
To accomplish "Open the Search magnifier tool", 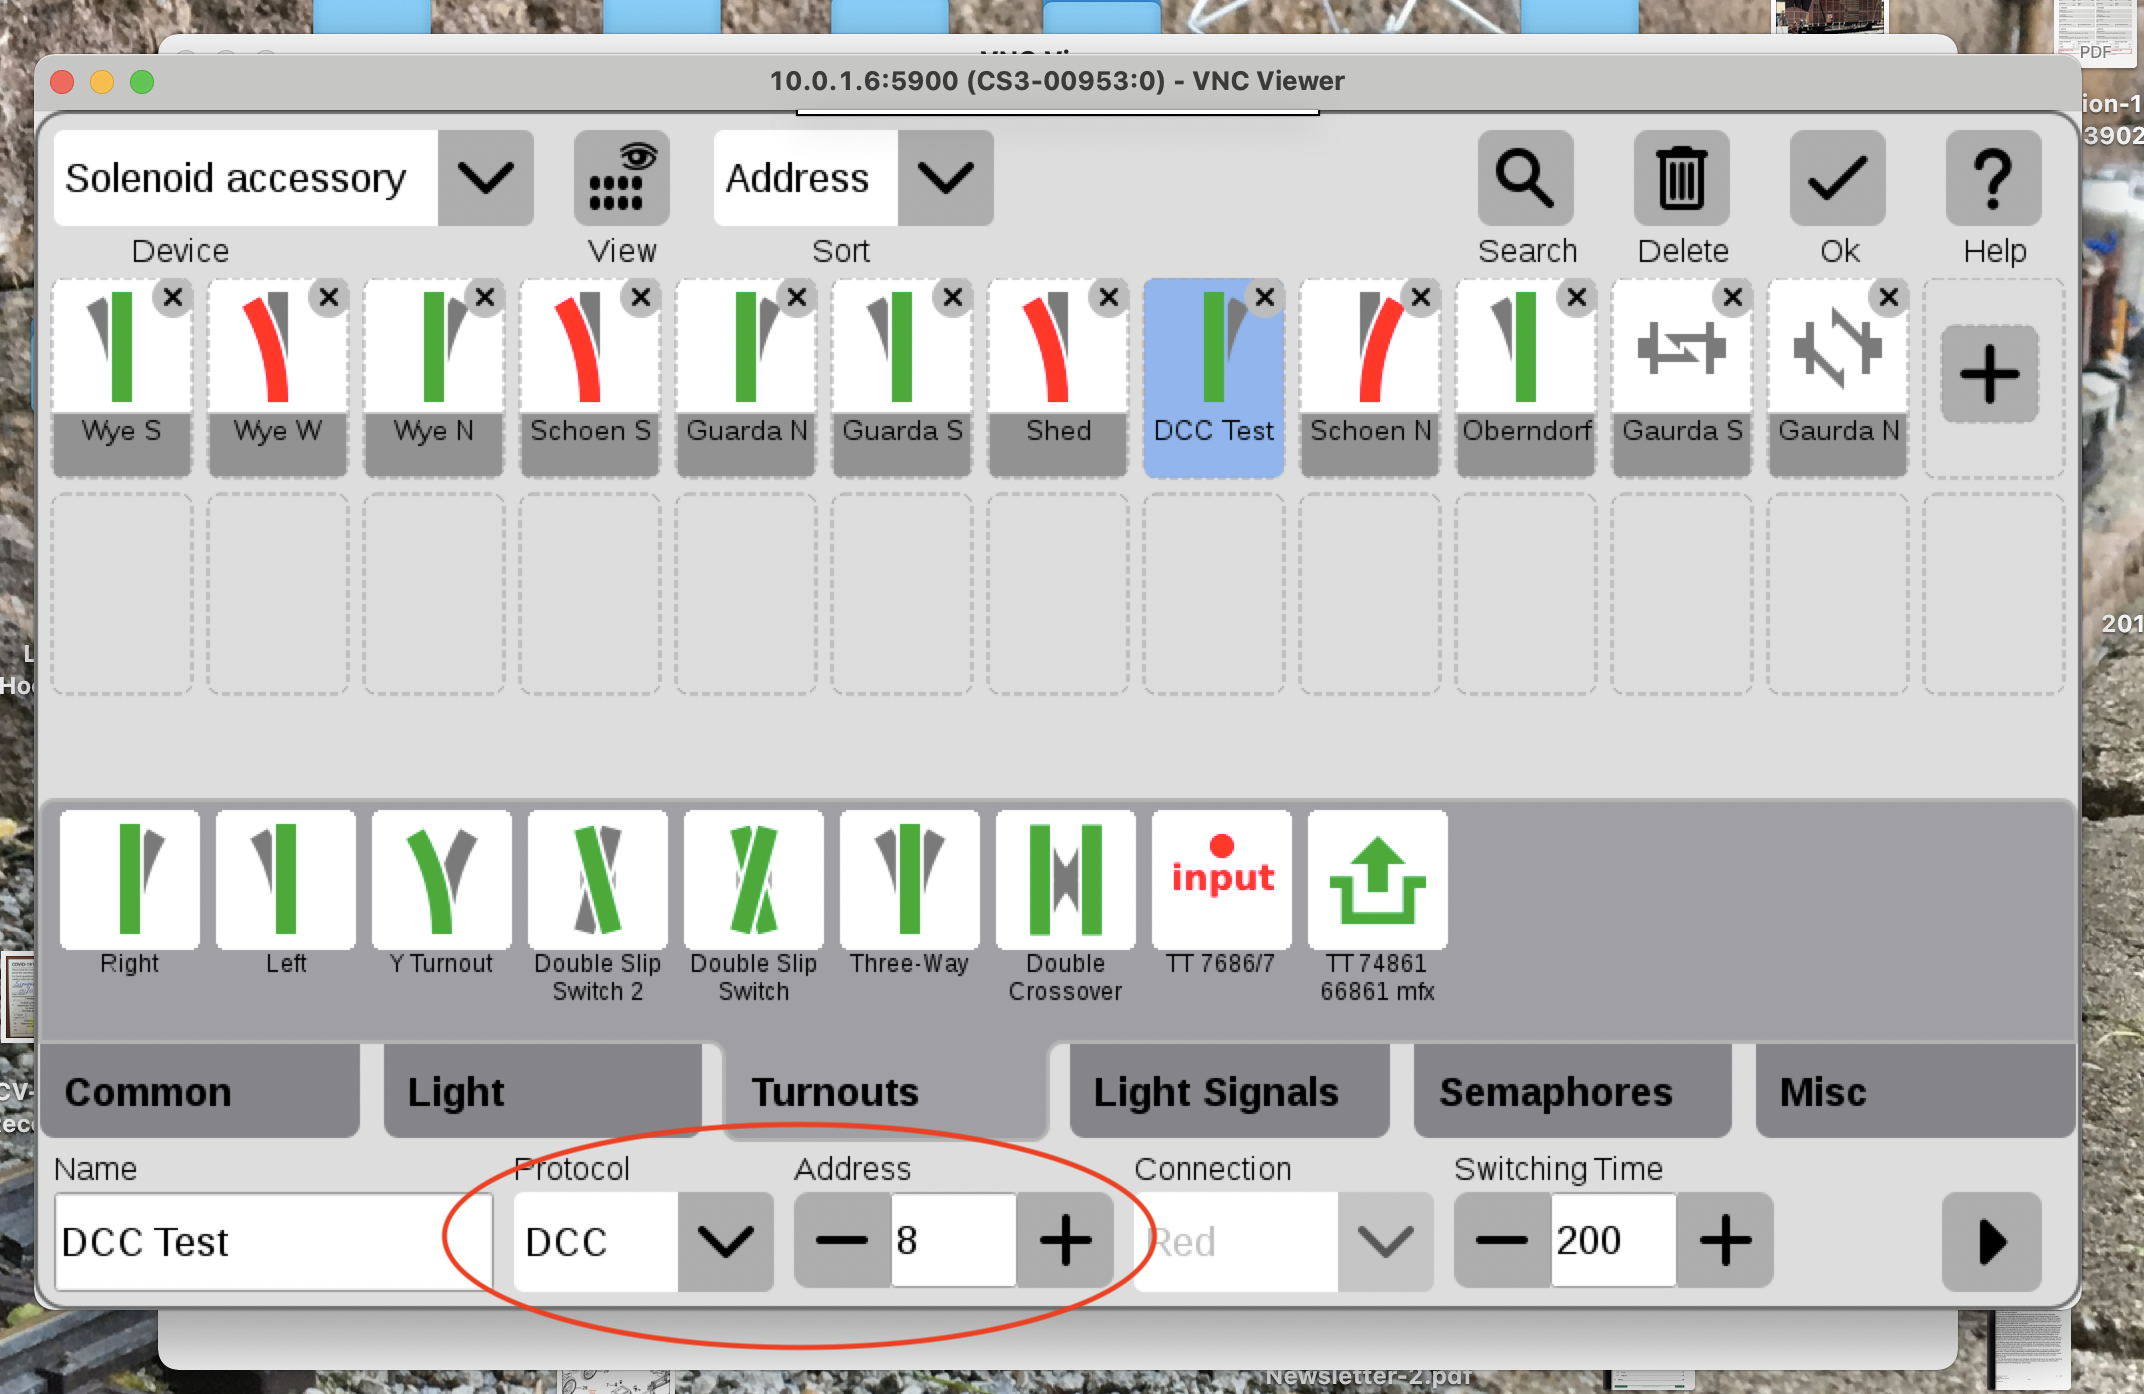I will coord(1526,178).
